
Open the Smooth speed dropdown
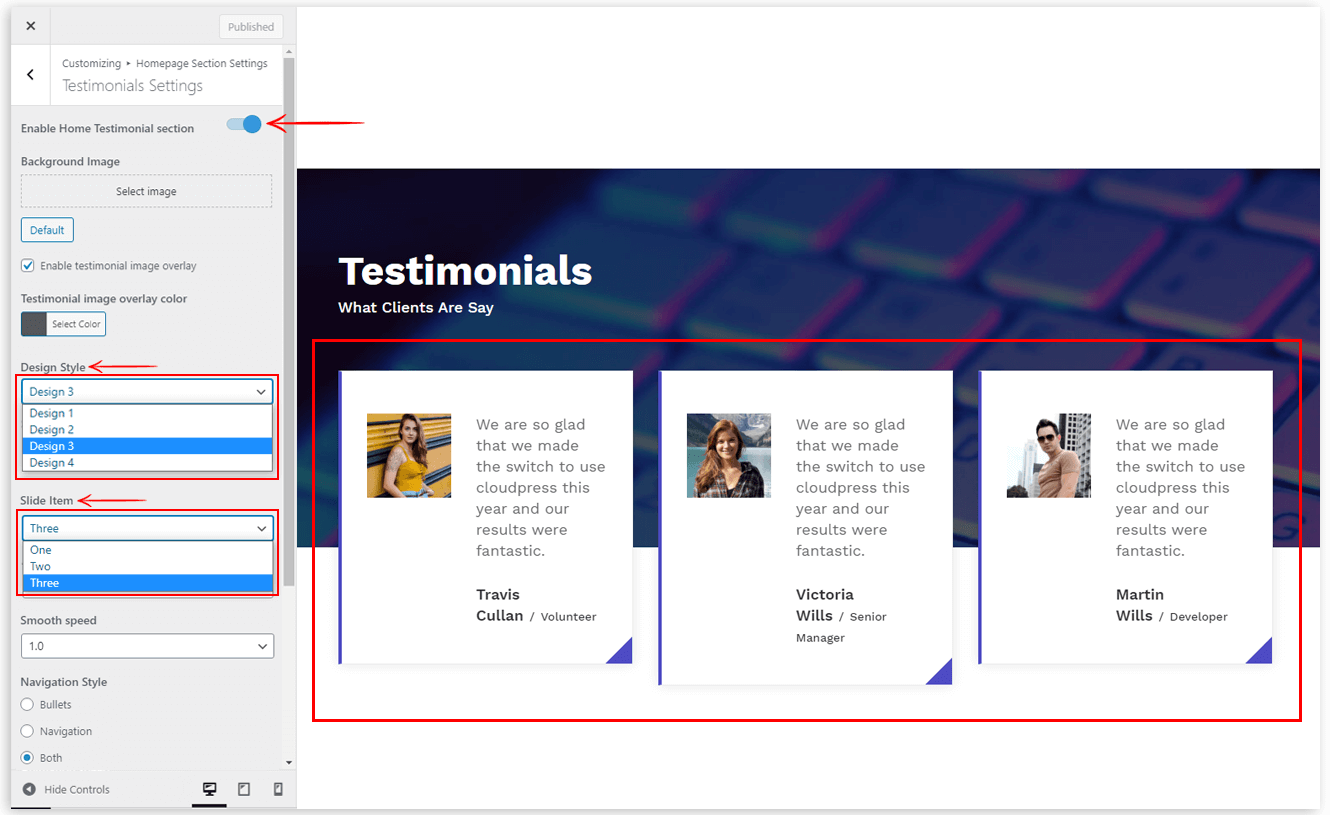click(147, 646)
